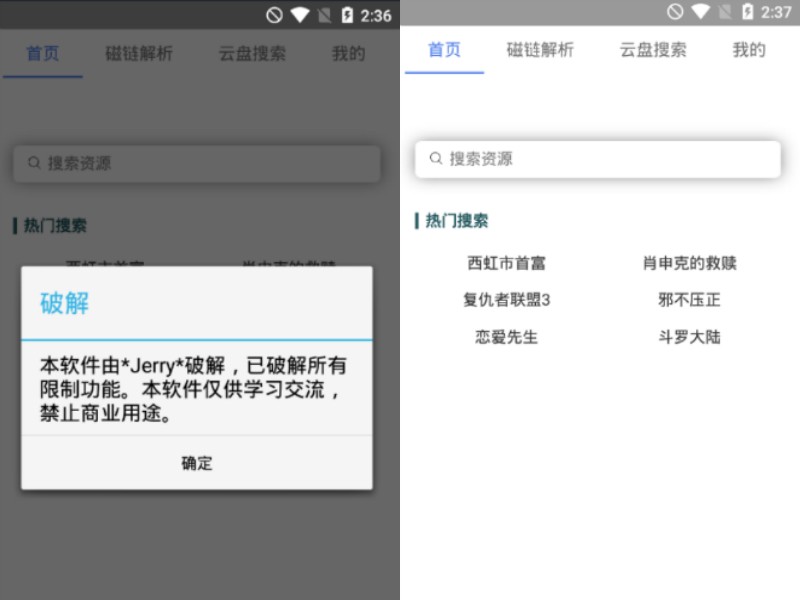The height and width of the screenshot is (600, 800).
Task: Select the 首页 tab on the right screen
Action: point(444,50)
